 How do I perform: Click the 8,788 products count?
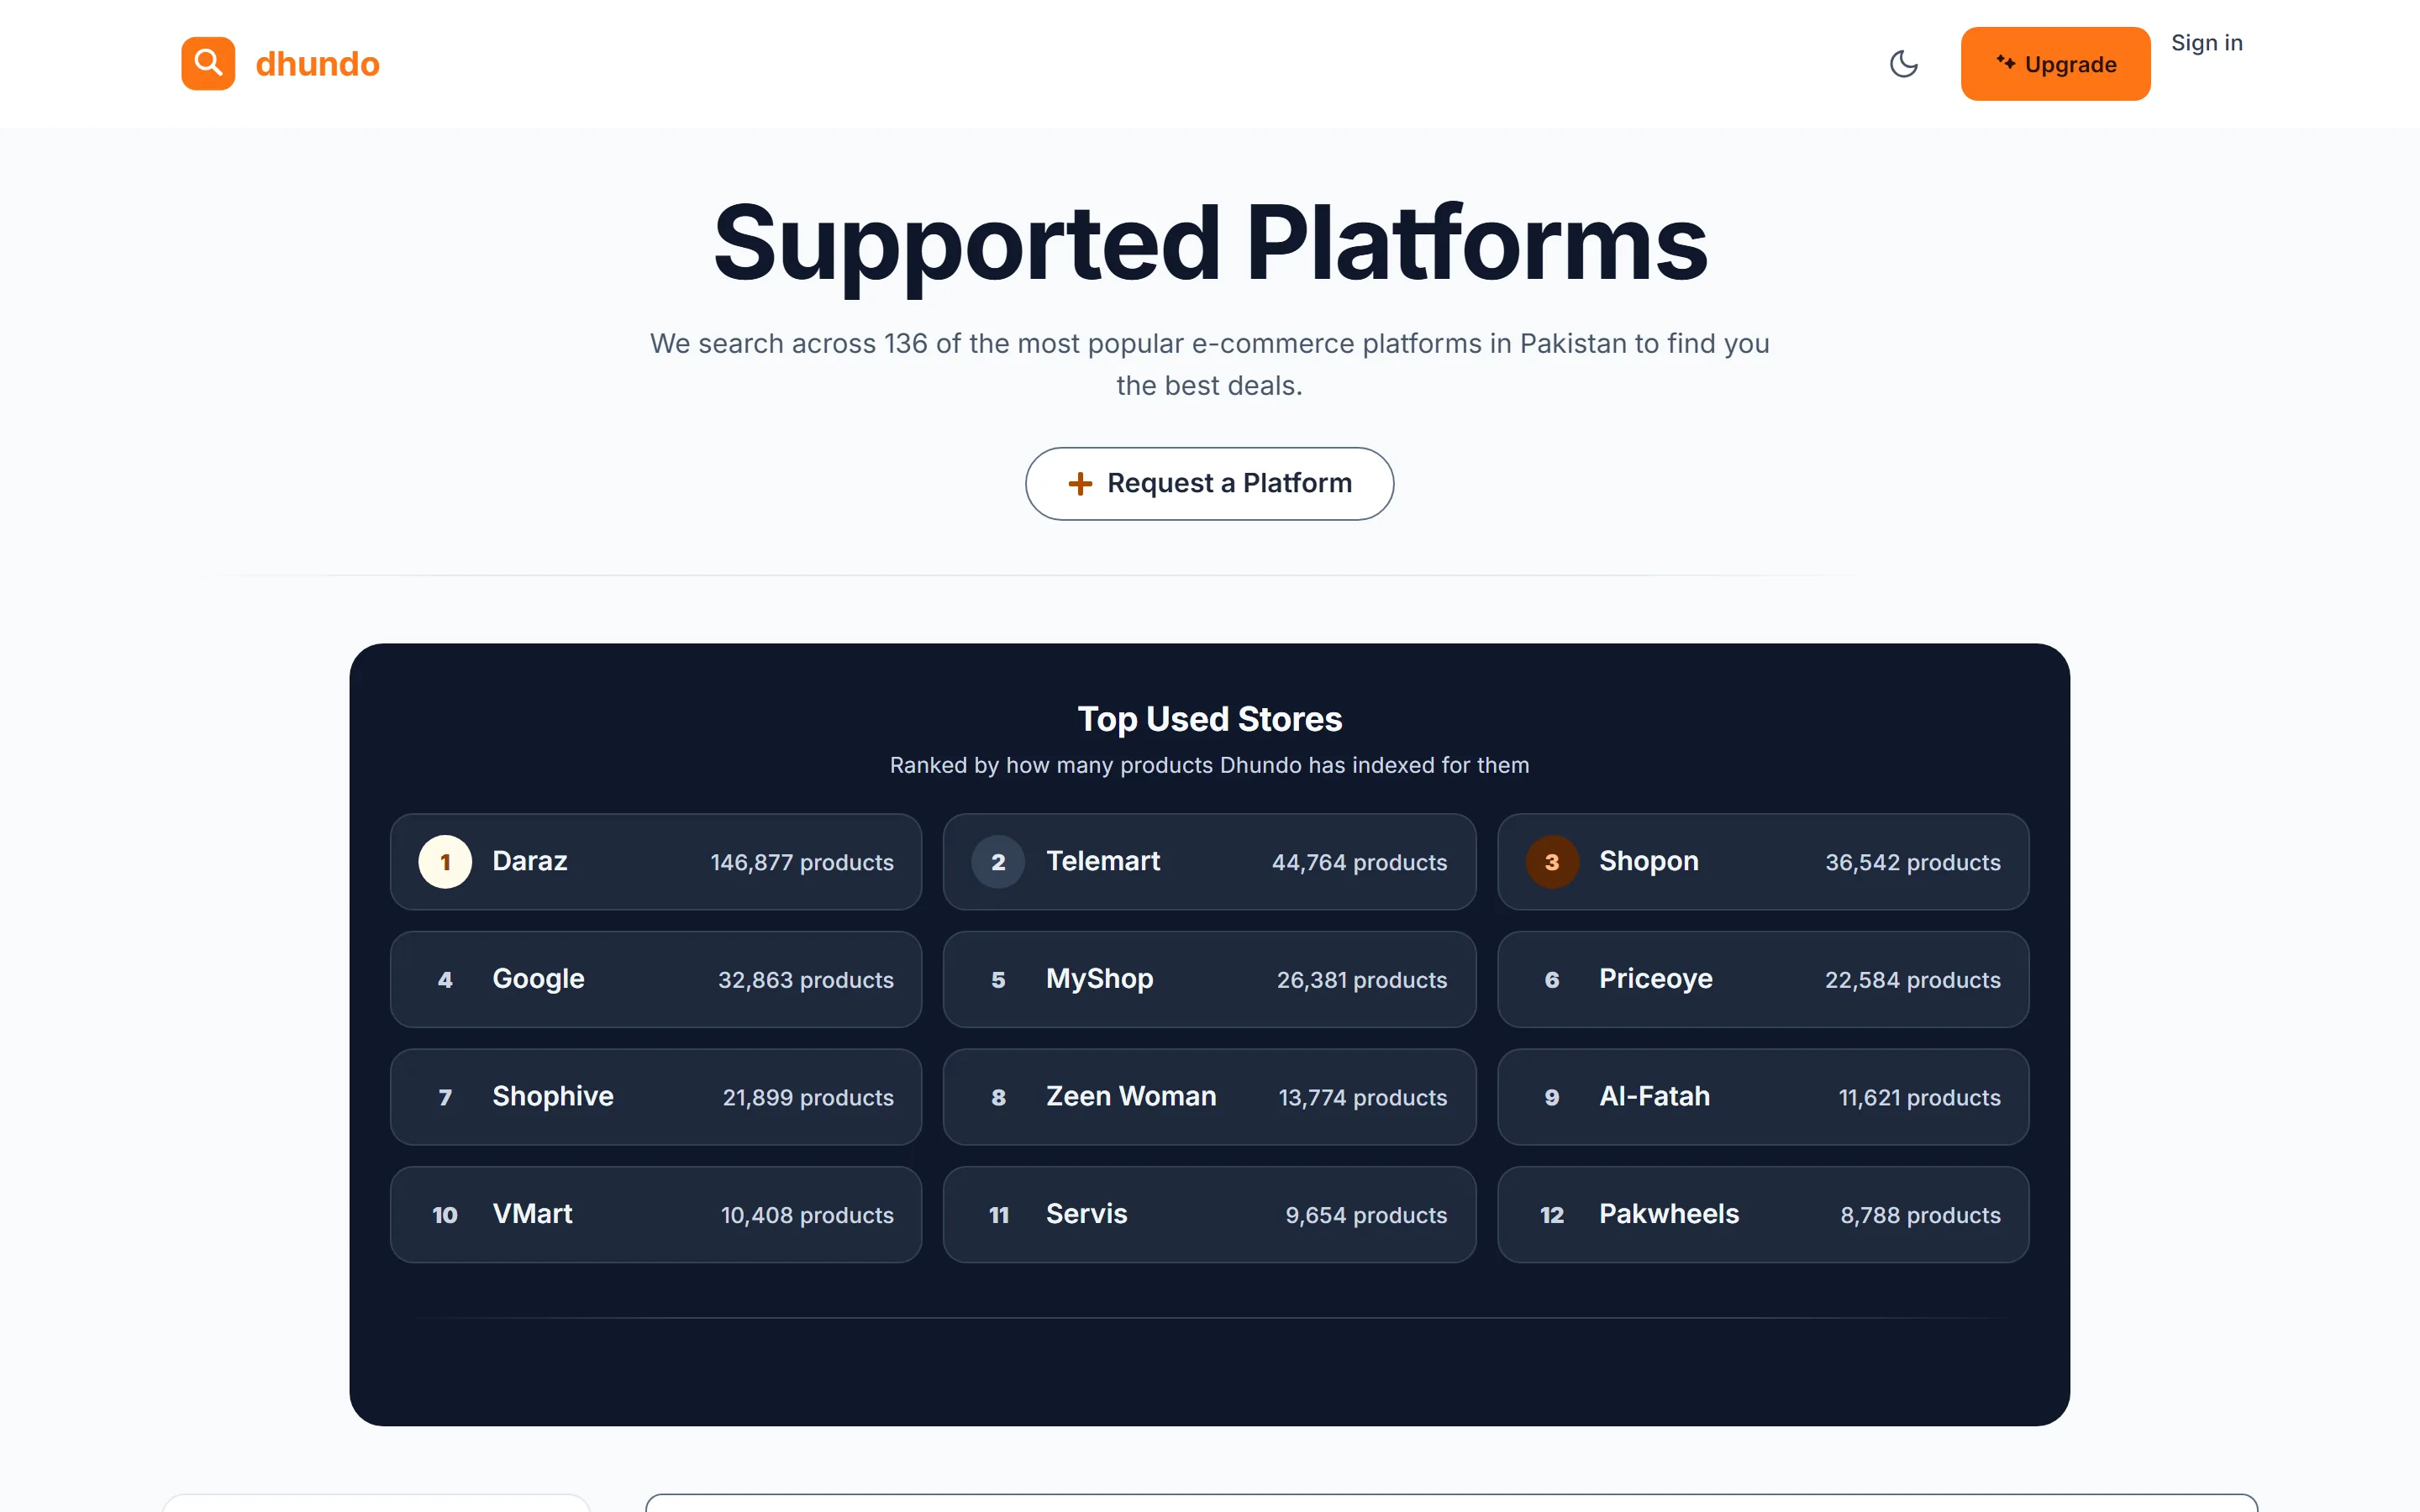pos(1920,1215)
